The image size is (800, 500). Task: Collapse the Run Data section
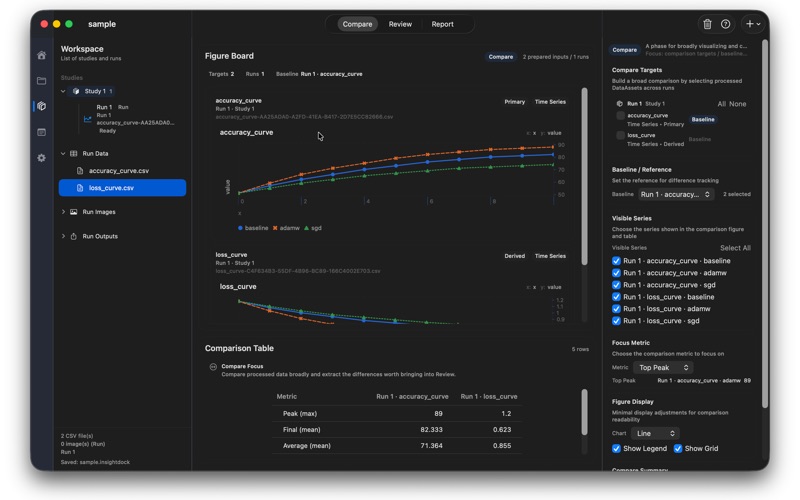tap(63, 154)
